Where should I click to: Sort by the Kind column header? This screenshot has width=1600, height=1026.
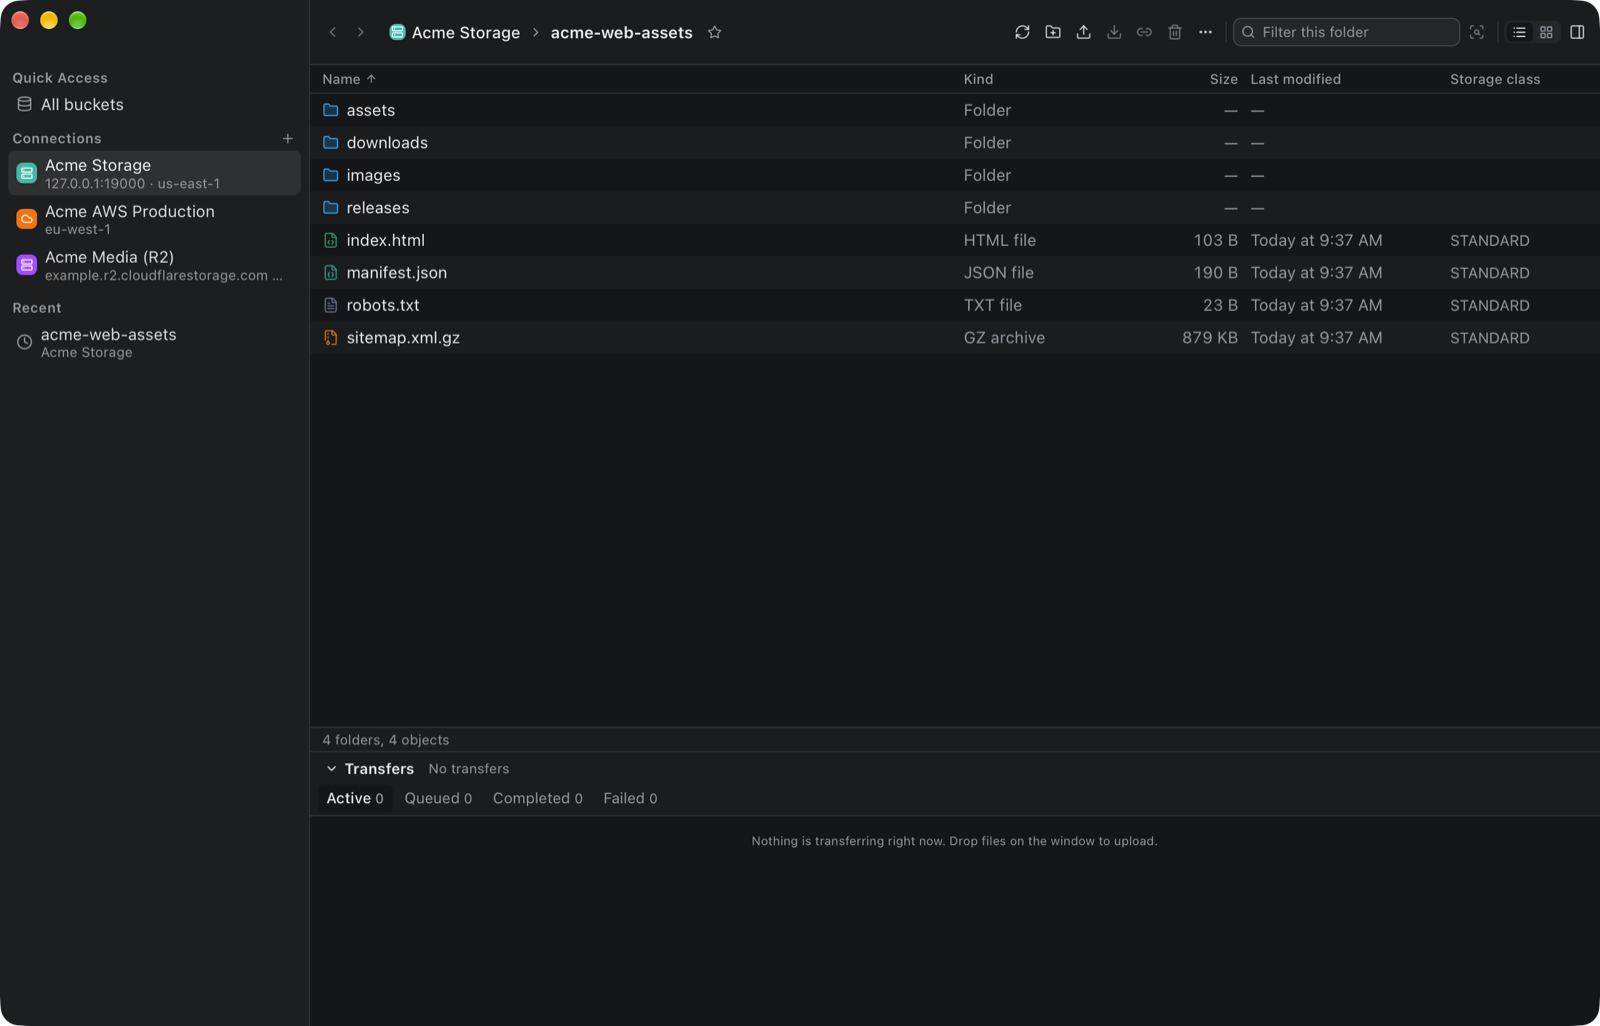978,79
